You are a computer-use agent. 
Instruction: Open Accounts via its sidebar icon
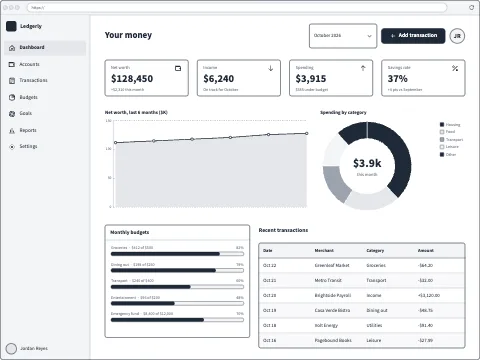pos(12,64)
